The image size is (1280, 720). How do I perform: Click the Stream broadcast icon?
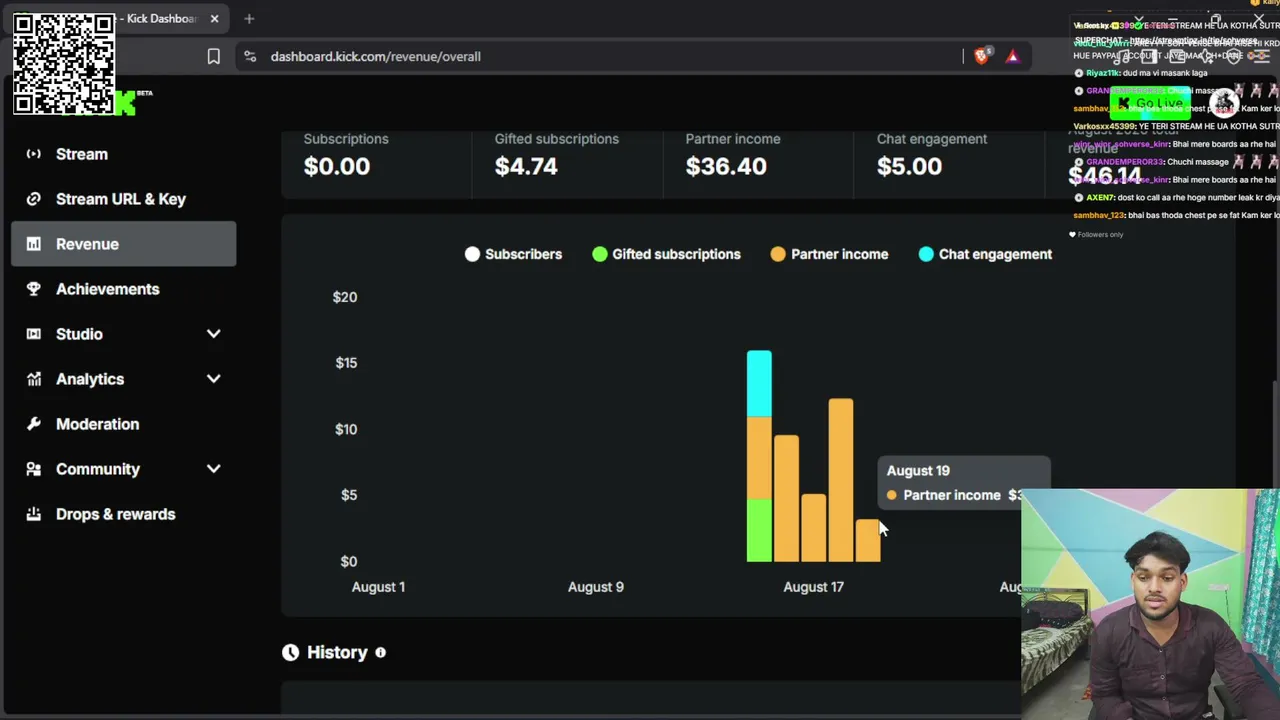34,154
